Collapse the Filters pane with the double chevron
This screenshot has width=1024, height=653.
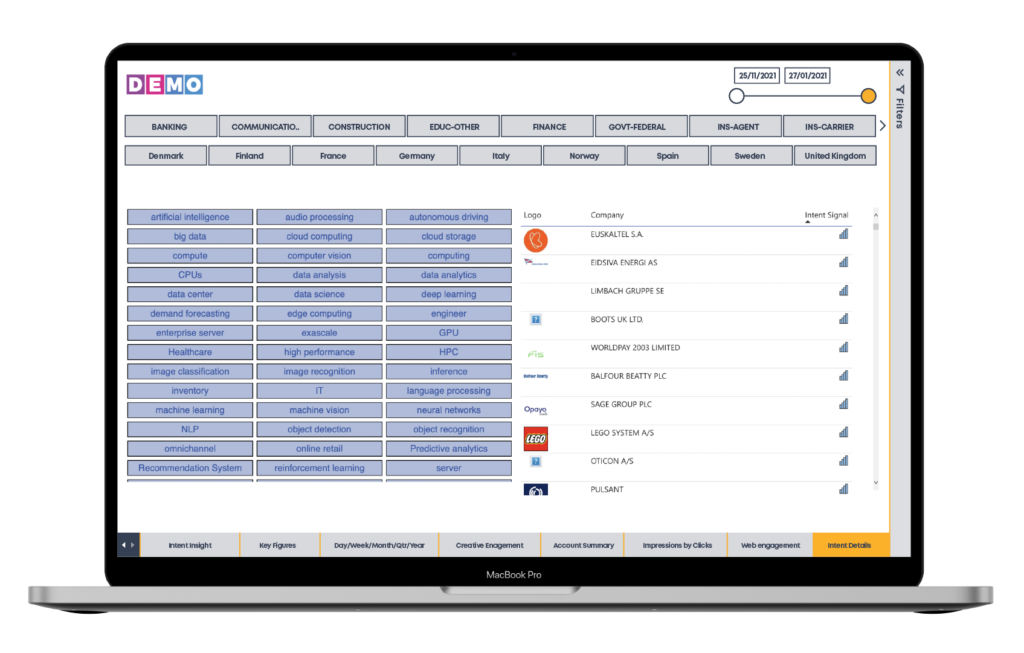pos(900,72)
